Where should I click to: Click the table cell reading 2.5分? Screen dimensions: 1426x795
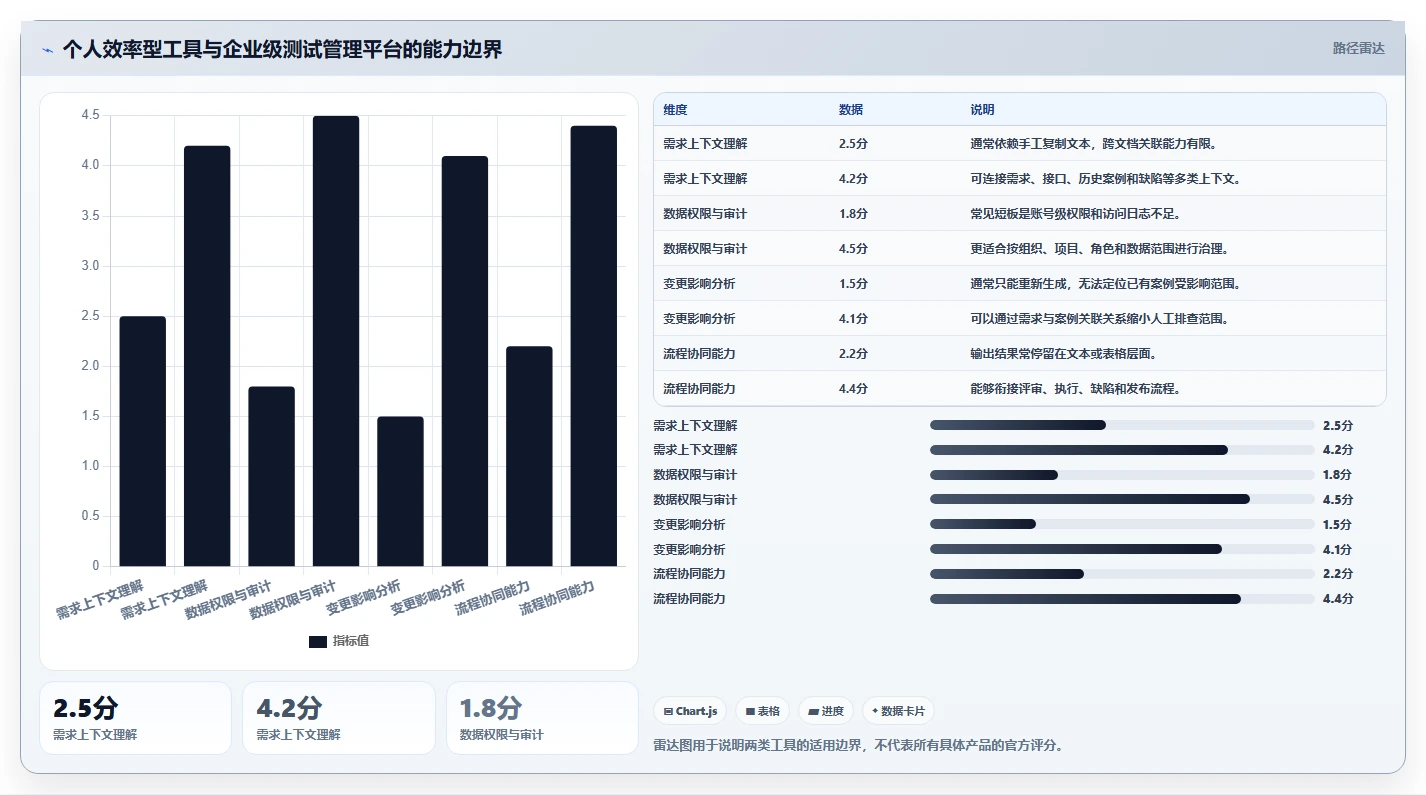[x=853, y=144]
